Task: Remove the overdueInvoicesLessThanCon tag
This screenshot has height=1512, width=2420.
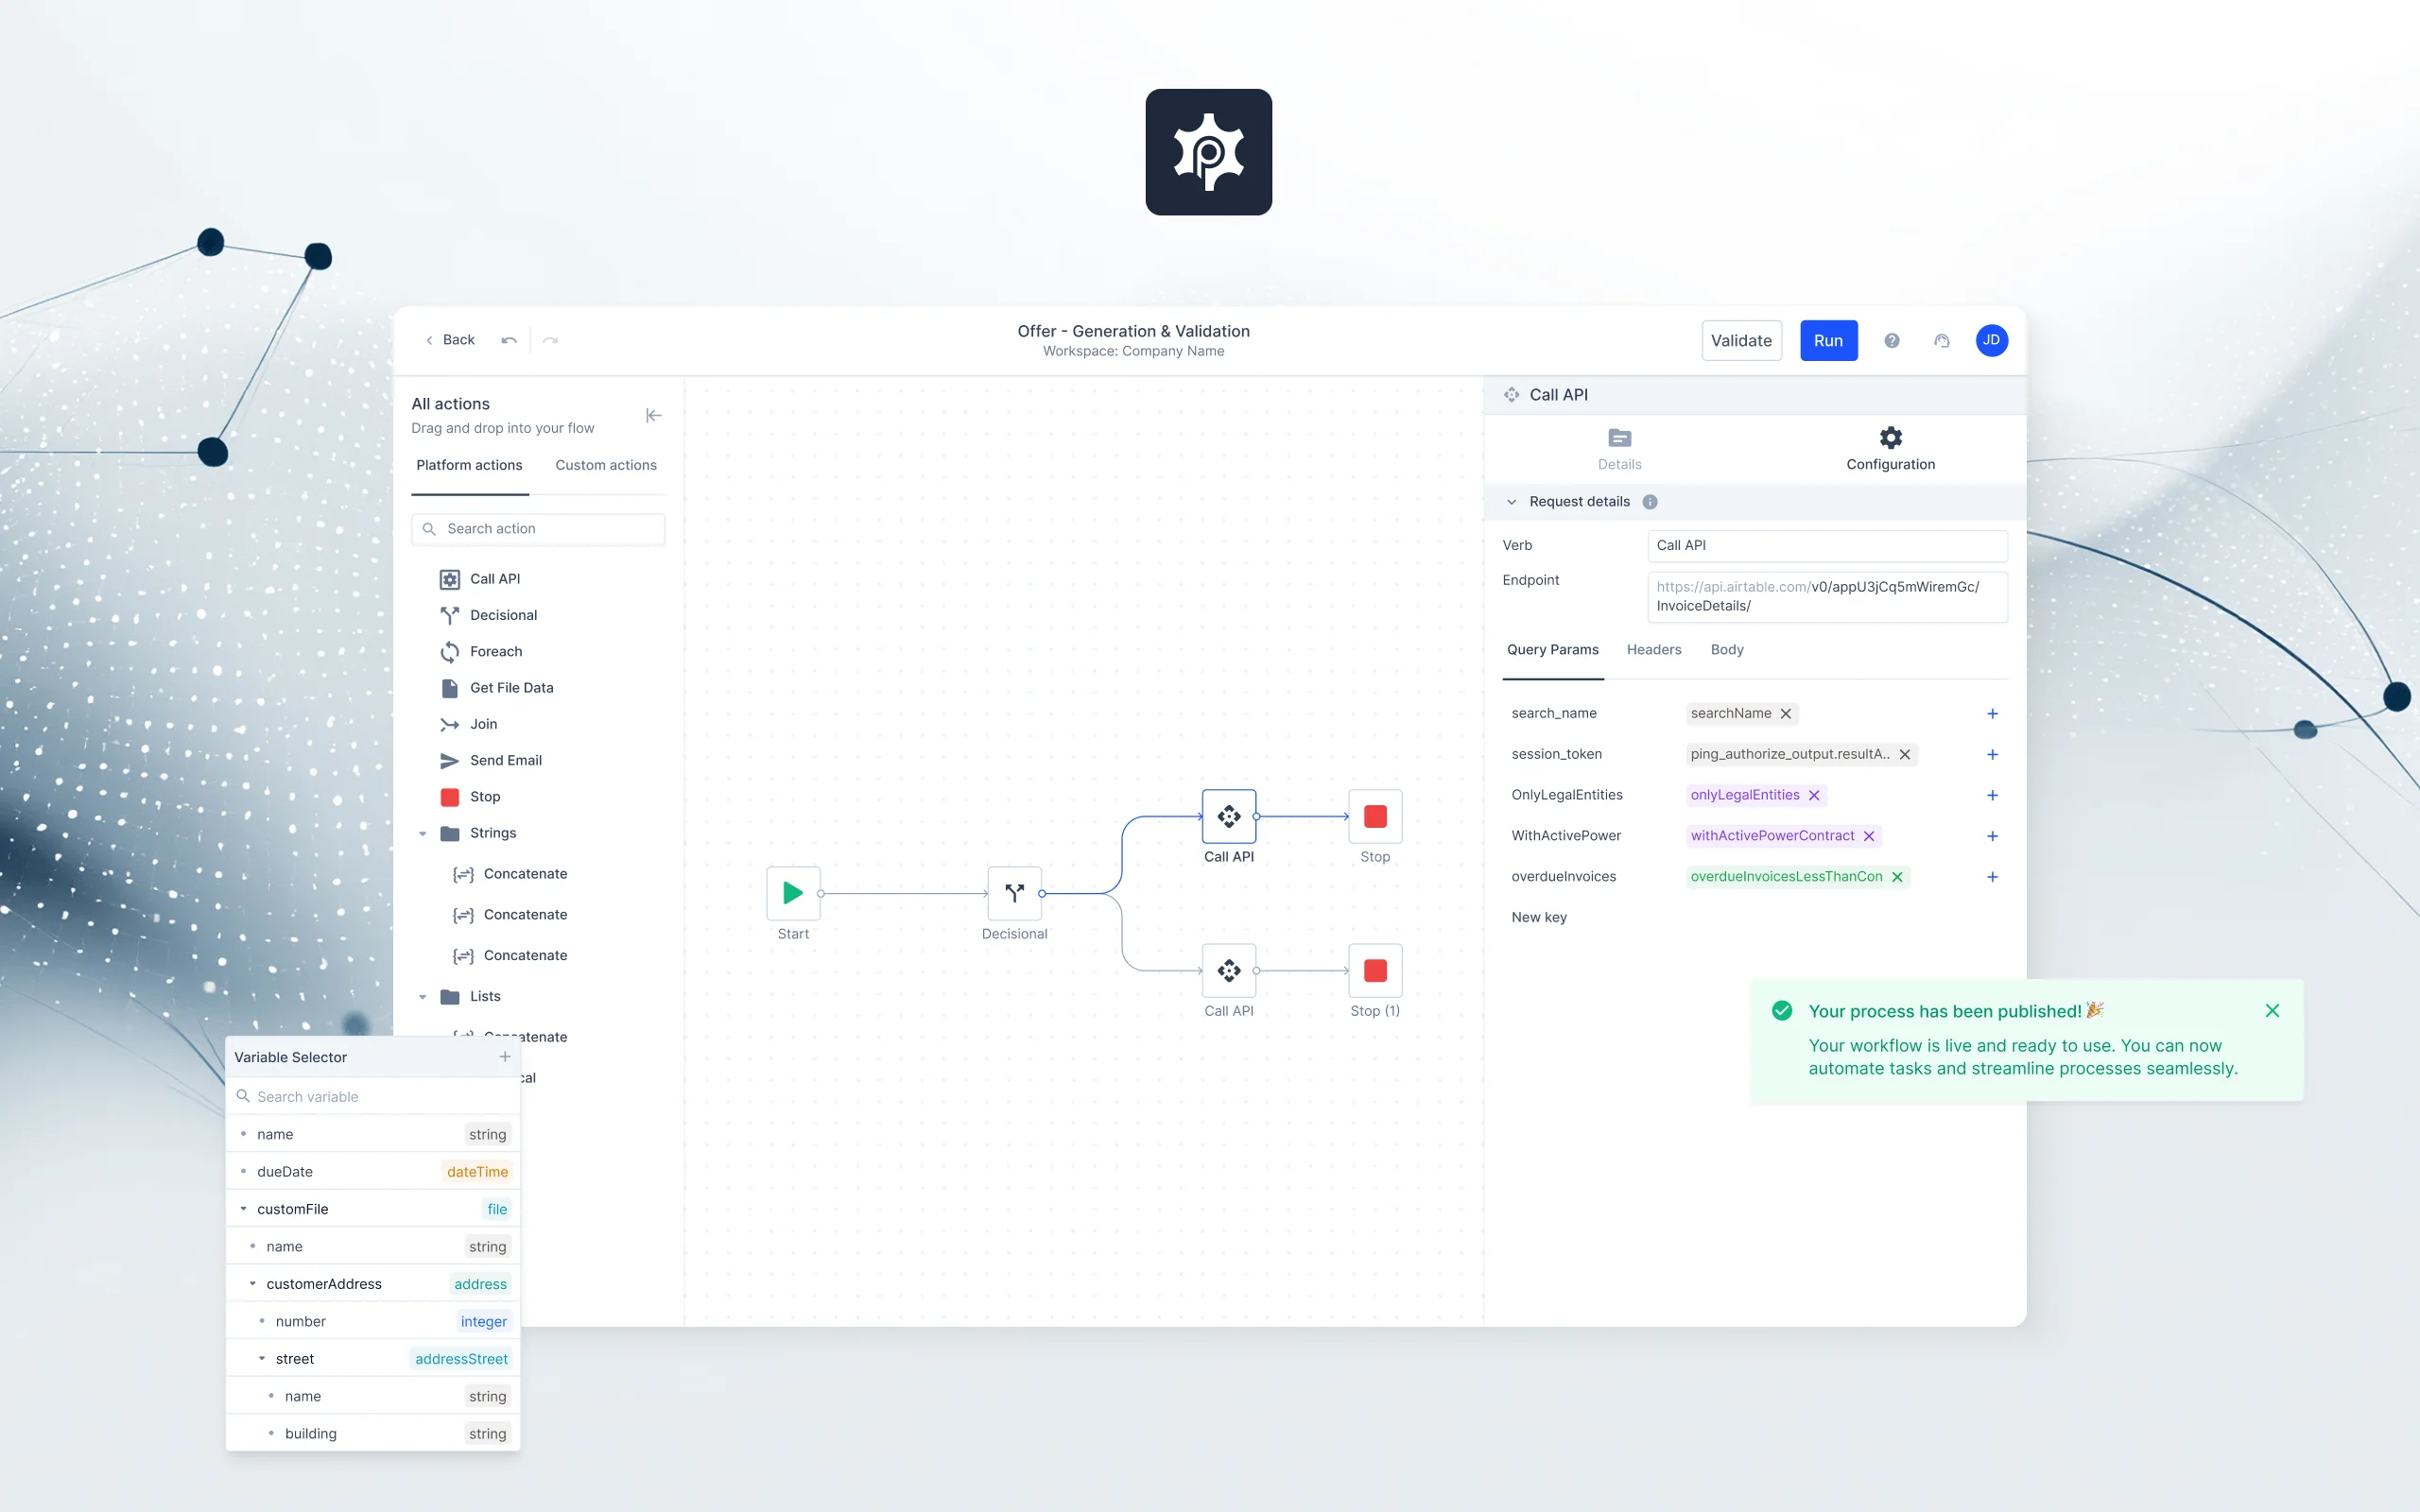Action: click(1897, 877)
